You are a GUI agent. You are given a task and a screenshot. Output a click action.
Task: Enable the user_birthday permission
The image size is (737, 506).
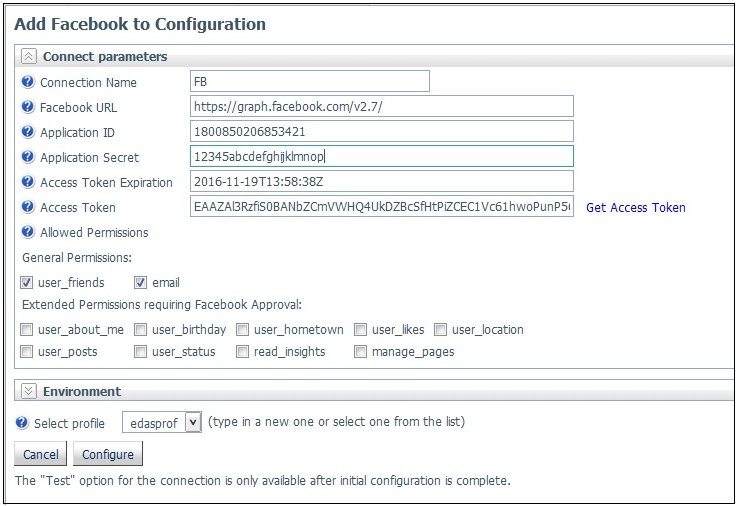(x=140, y=329)
